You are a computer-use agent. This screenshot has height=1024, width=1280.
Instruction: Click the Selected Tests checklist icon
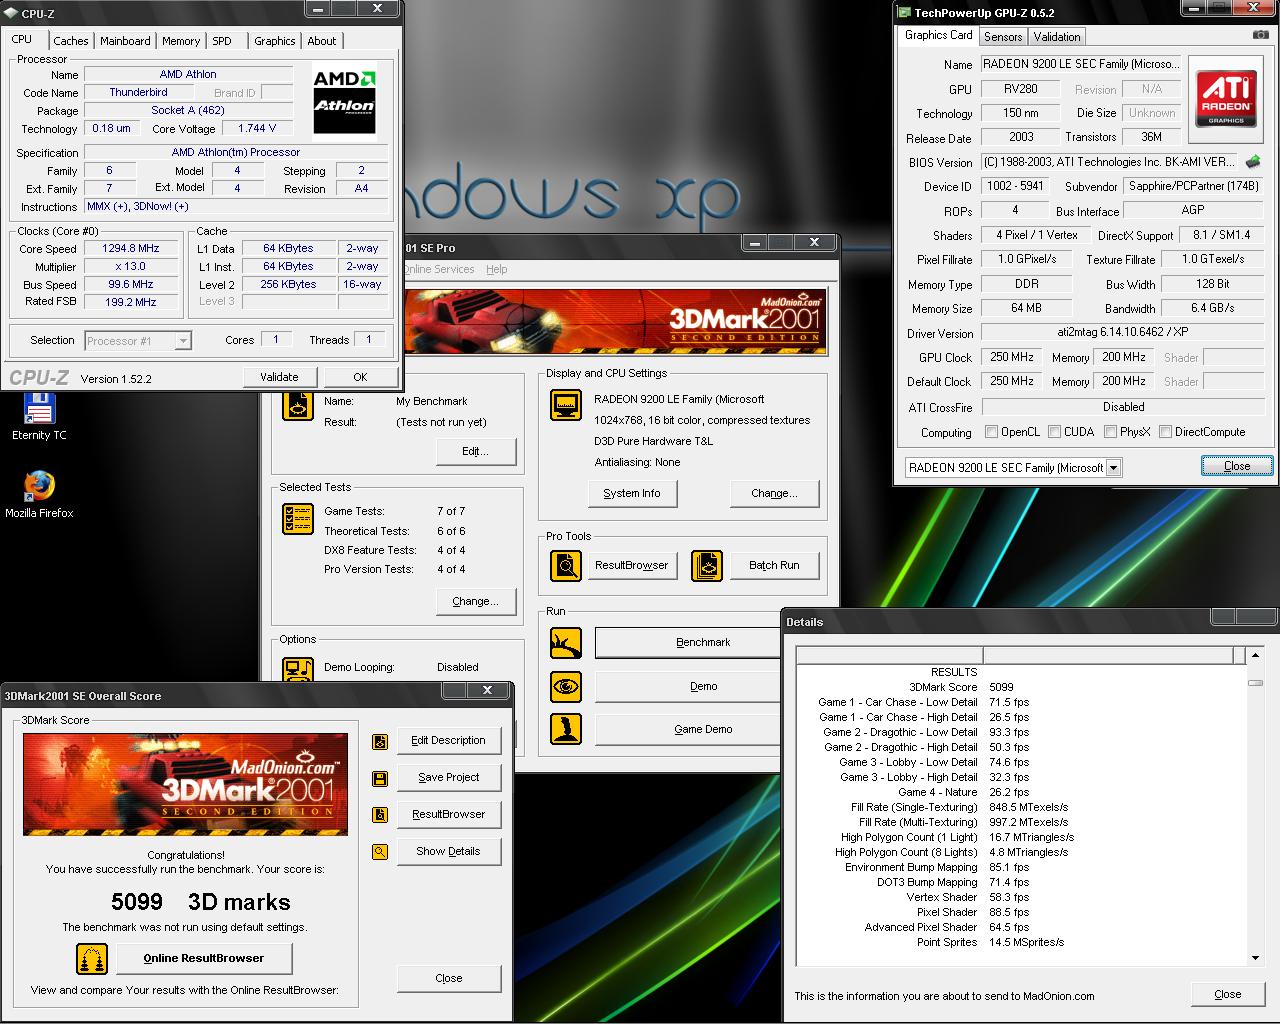click(298, 518)
